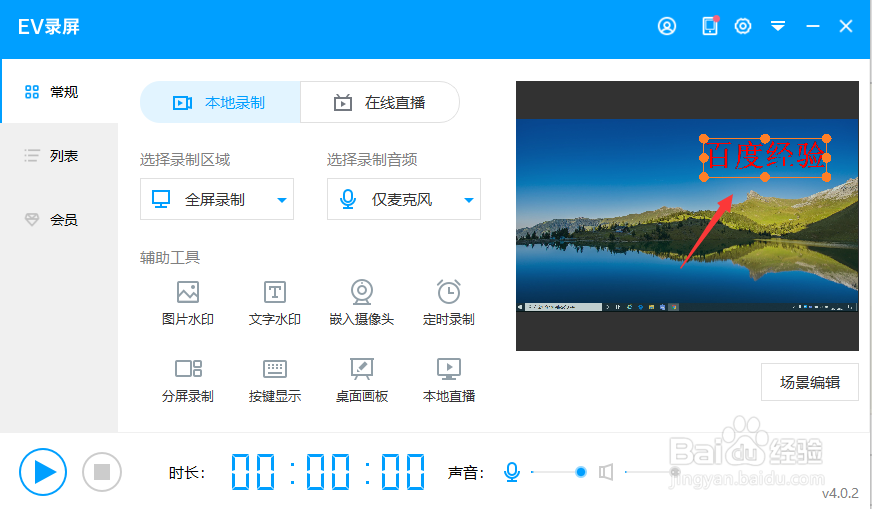This screenshot has height=509, width=872.
Task: Click the EV录屏 title text
Action: pyautogui.click(x=49, y=26)
